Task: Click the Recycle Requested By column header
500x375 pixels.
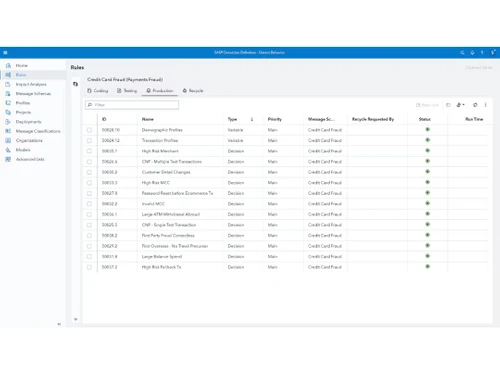Action: point(373,119)
